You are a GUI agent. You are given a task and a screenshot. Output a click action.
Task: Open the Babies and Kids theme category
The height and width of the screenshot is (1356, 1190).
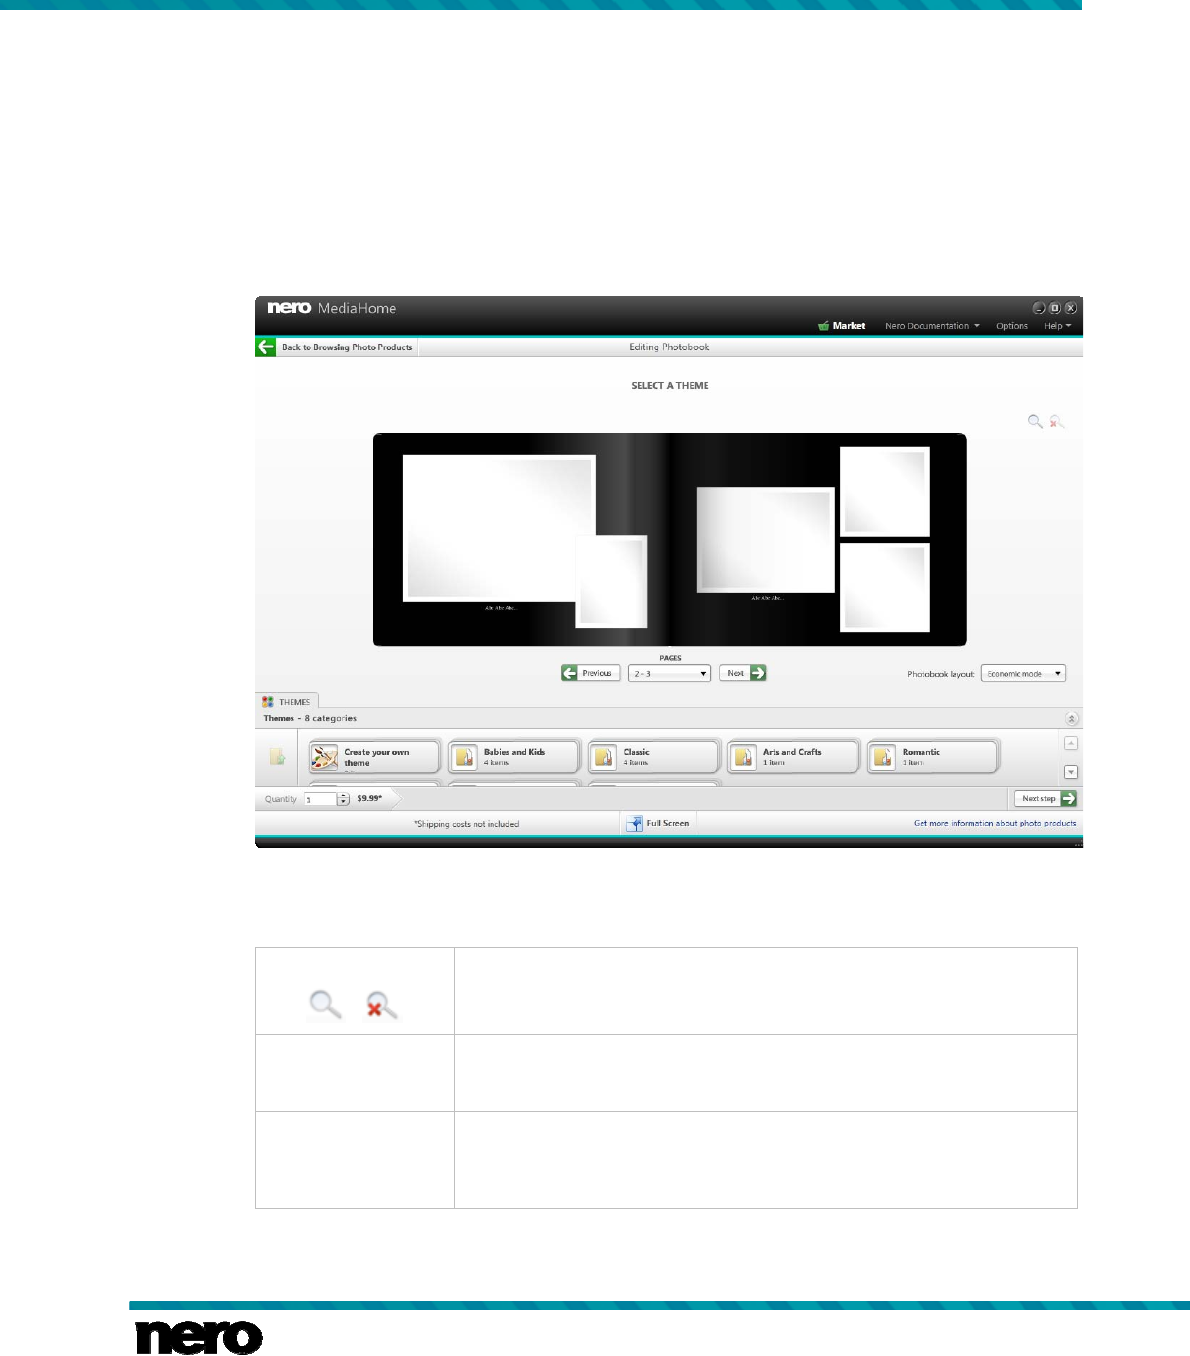[x=514, y=757]
